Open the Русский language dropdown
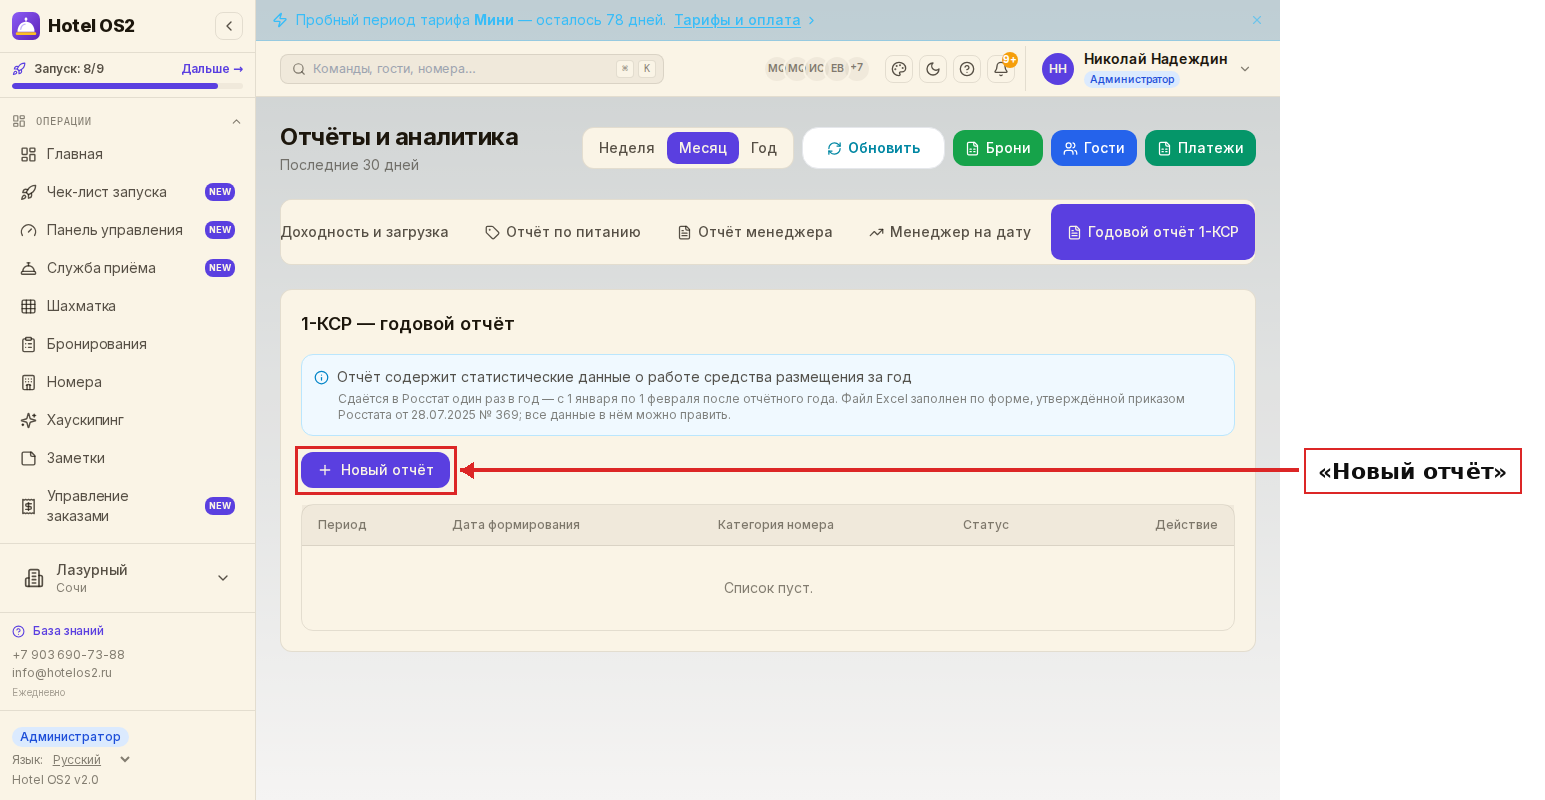 pos(91,760)
